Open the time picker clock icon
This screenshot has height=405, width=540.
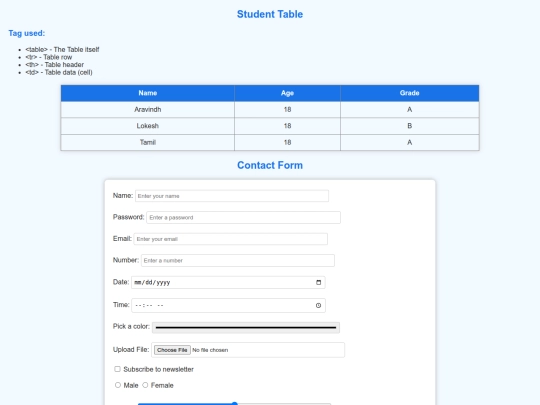[319, 305]
